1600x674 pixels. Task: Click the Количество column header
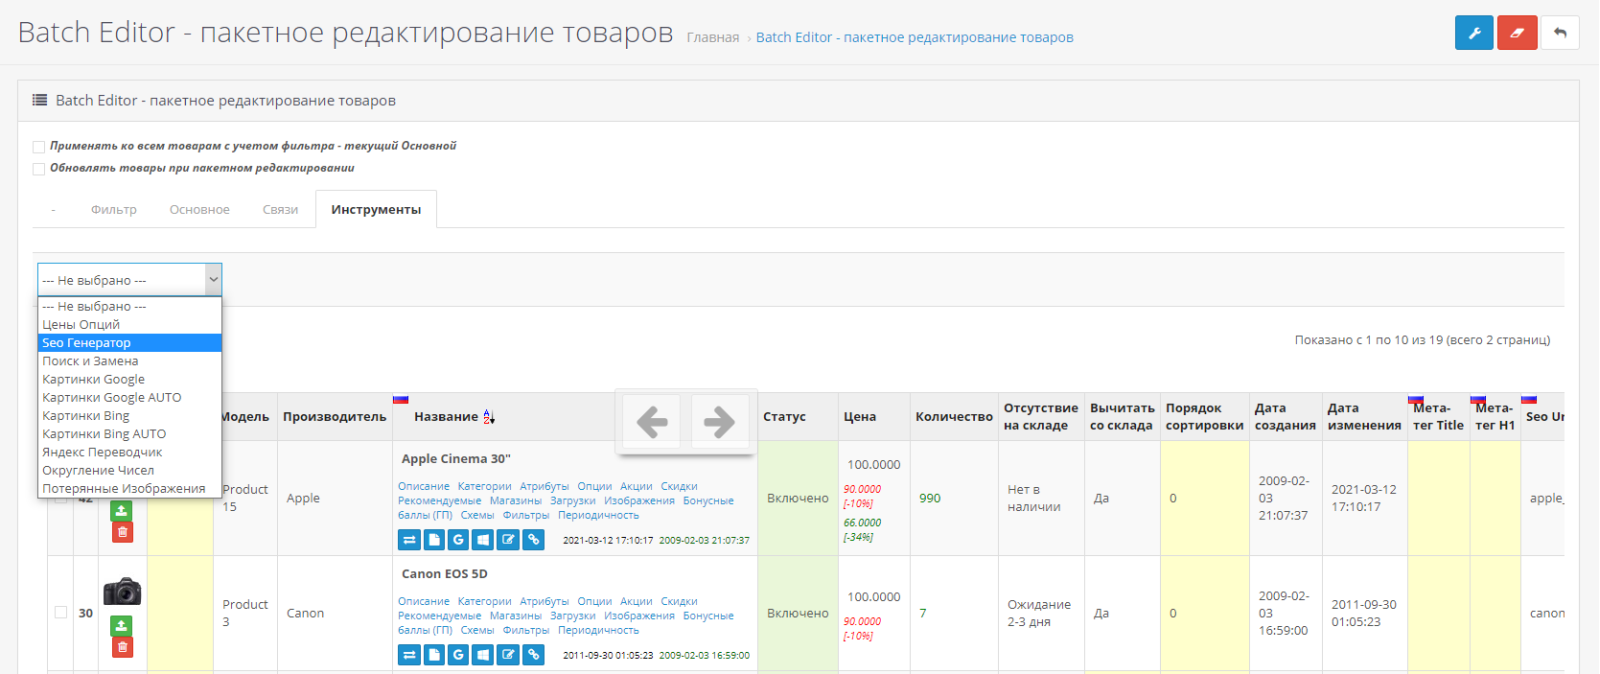[x=954, y=417]
